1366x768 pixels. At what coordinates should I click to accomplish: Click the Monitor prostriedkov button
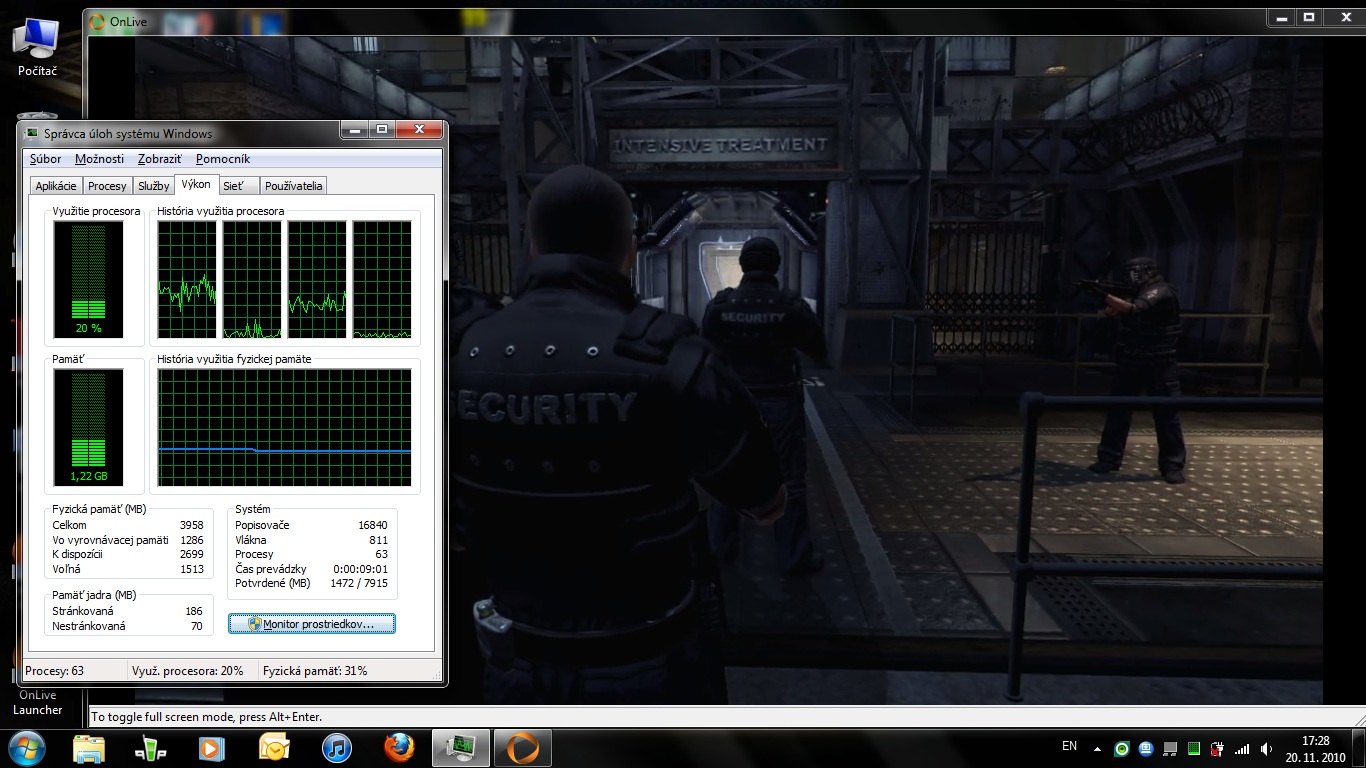tap(312, 624)
